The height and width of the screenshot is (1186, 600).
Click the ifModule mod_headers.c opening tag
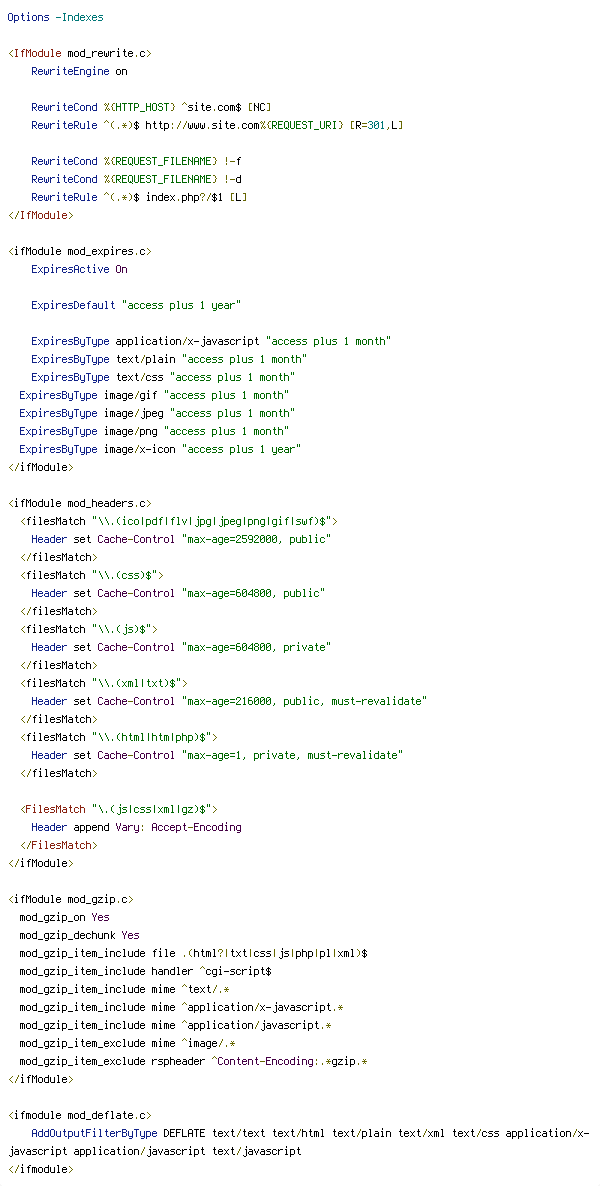coord(79,503)
